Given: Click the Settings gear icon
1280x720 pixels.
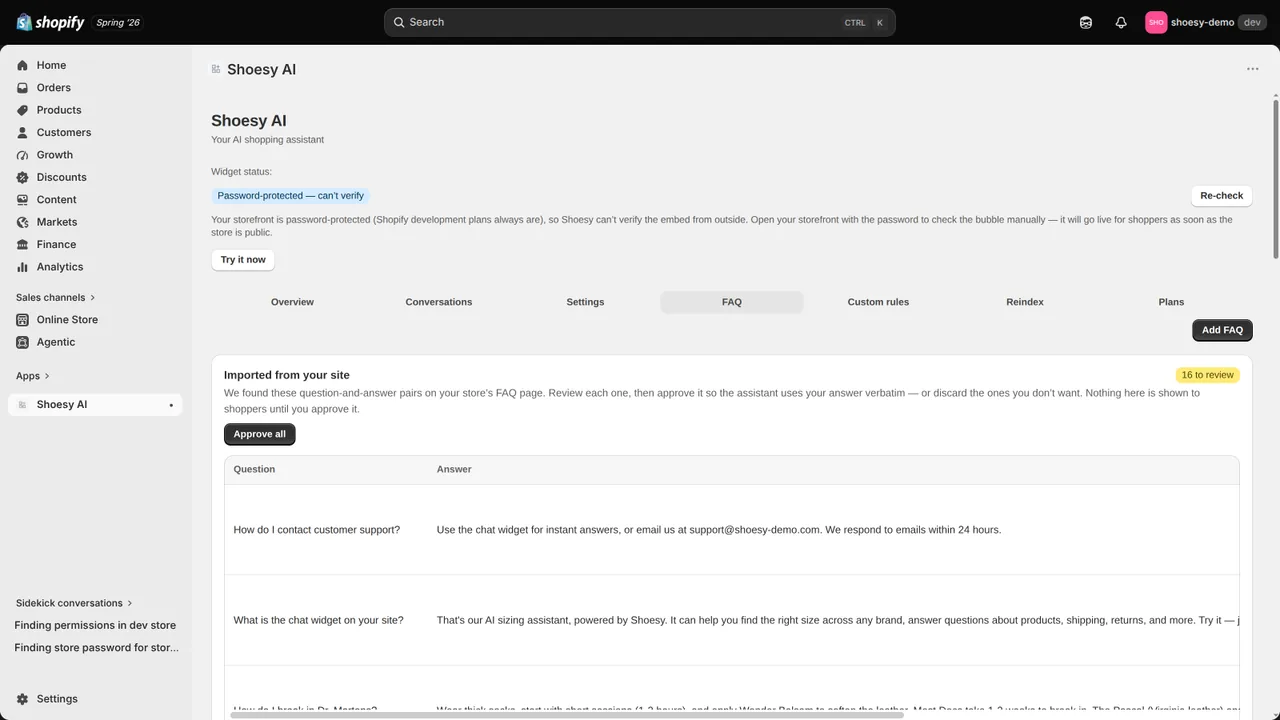Looking at the screenshot, I should pyautogui.click(x=22, y=699).
